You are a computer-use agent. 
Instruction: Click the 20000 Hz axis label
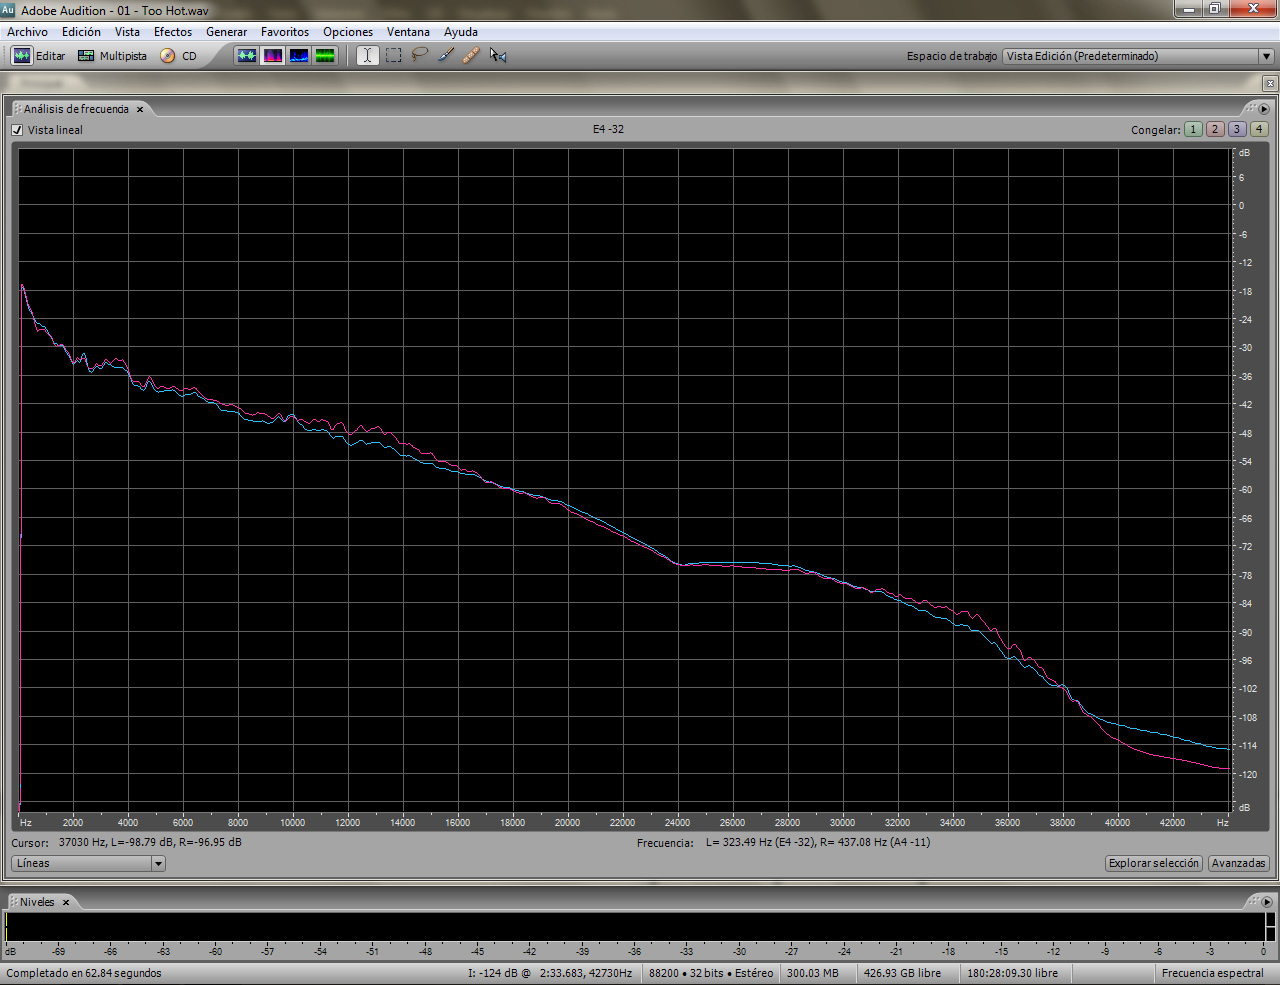pos(567,822)
